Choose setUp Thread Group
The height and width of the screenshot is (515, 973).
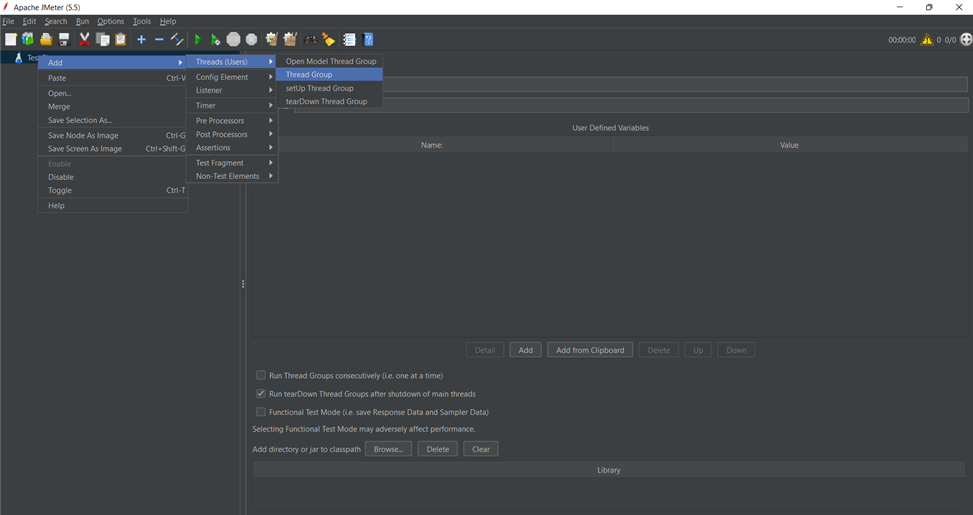click(x=330, y=88)
